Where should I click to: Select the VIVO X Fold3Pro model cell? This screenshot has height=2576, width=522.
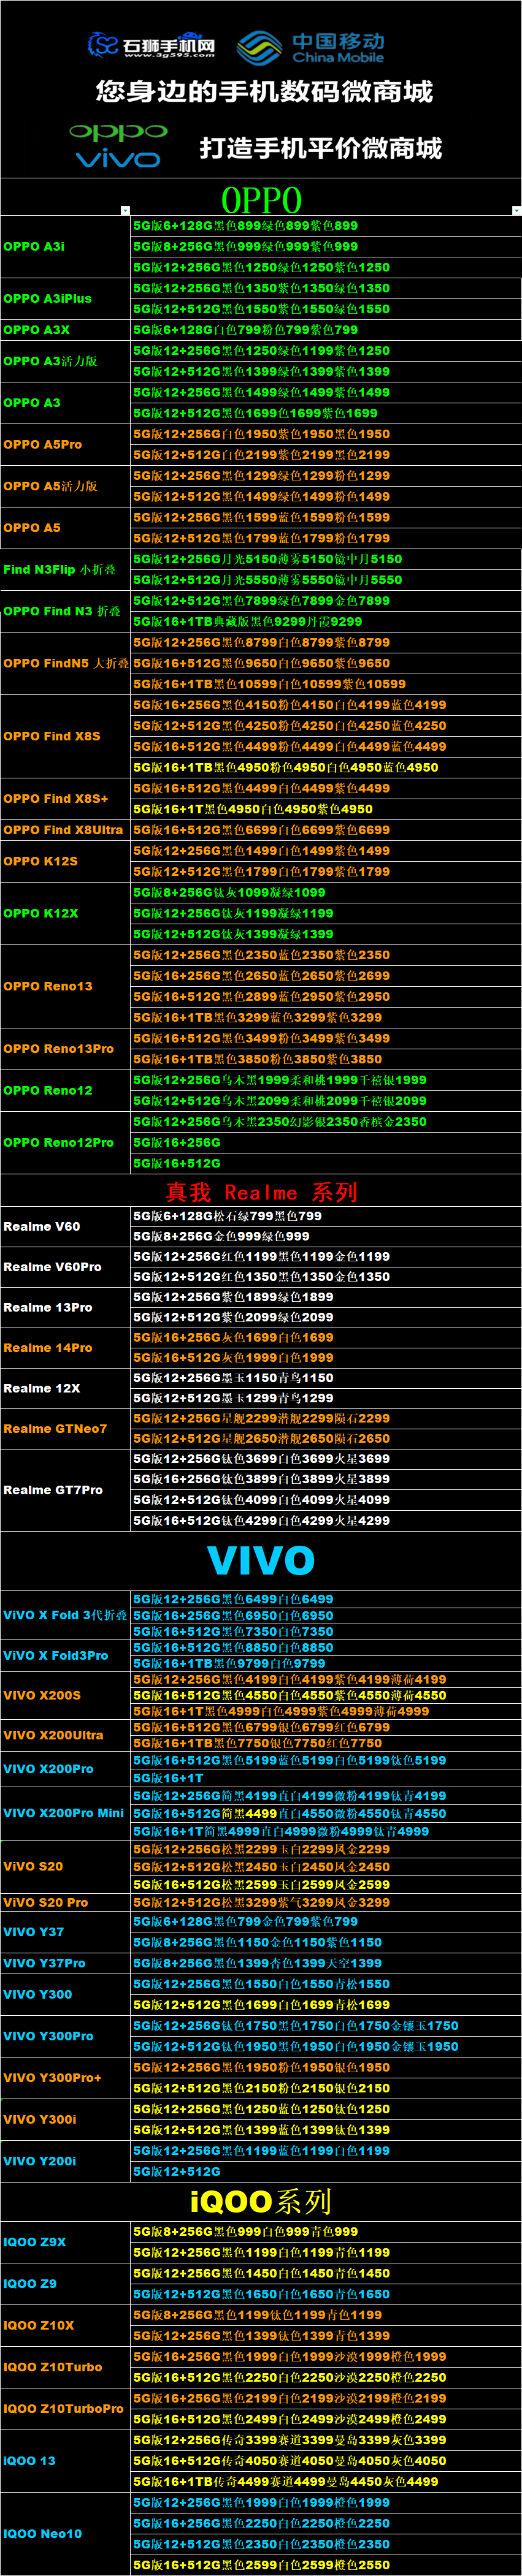pos(66,1655)
